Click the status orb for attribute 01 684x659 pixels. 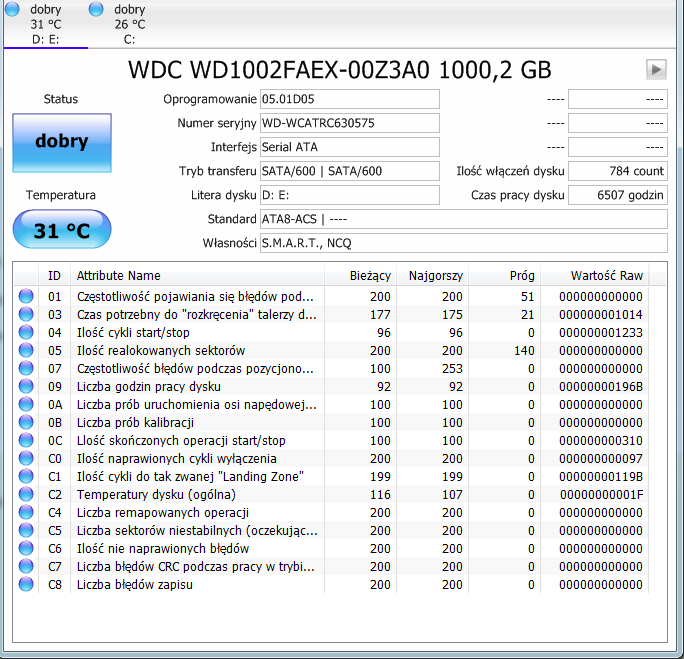pyautogui.click(x=26, y=296)
